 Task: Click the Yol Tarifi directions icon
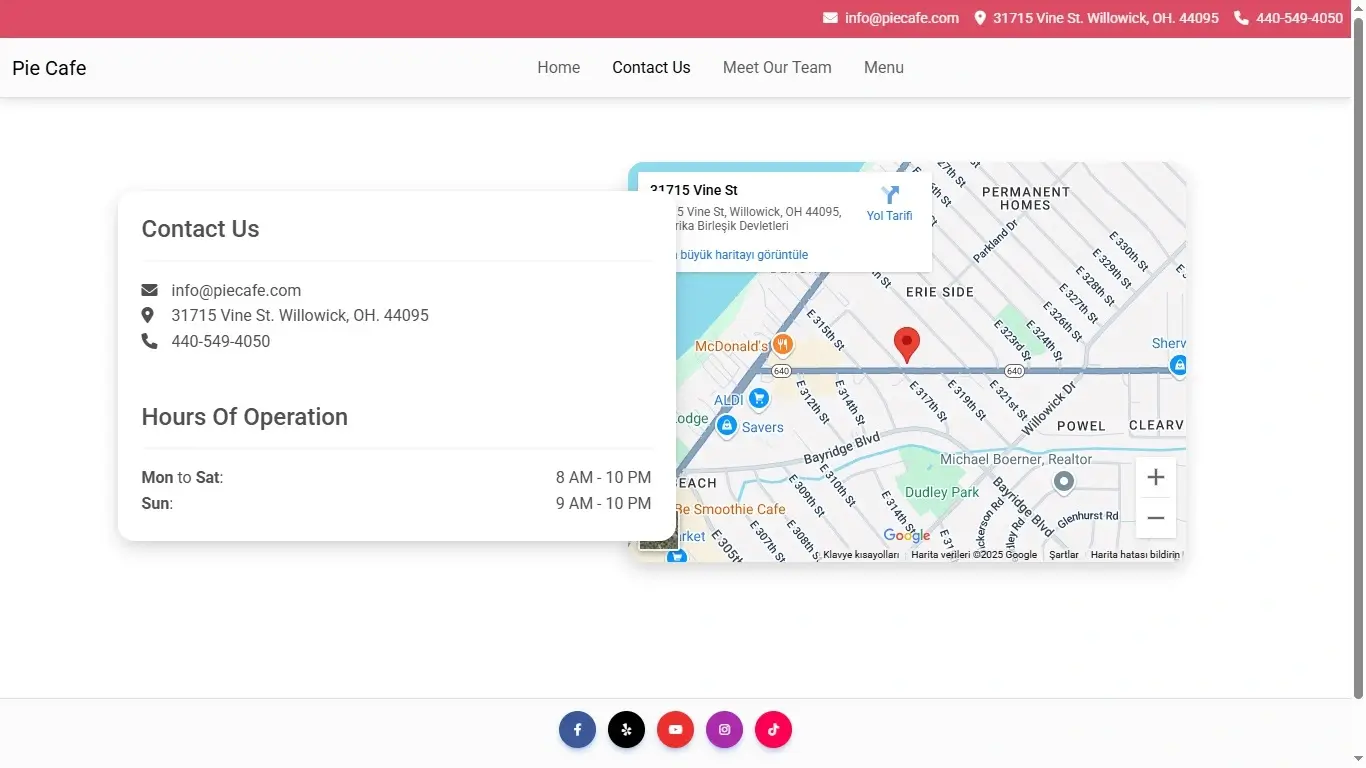click(890, 195)
